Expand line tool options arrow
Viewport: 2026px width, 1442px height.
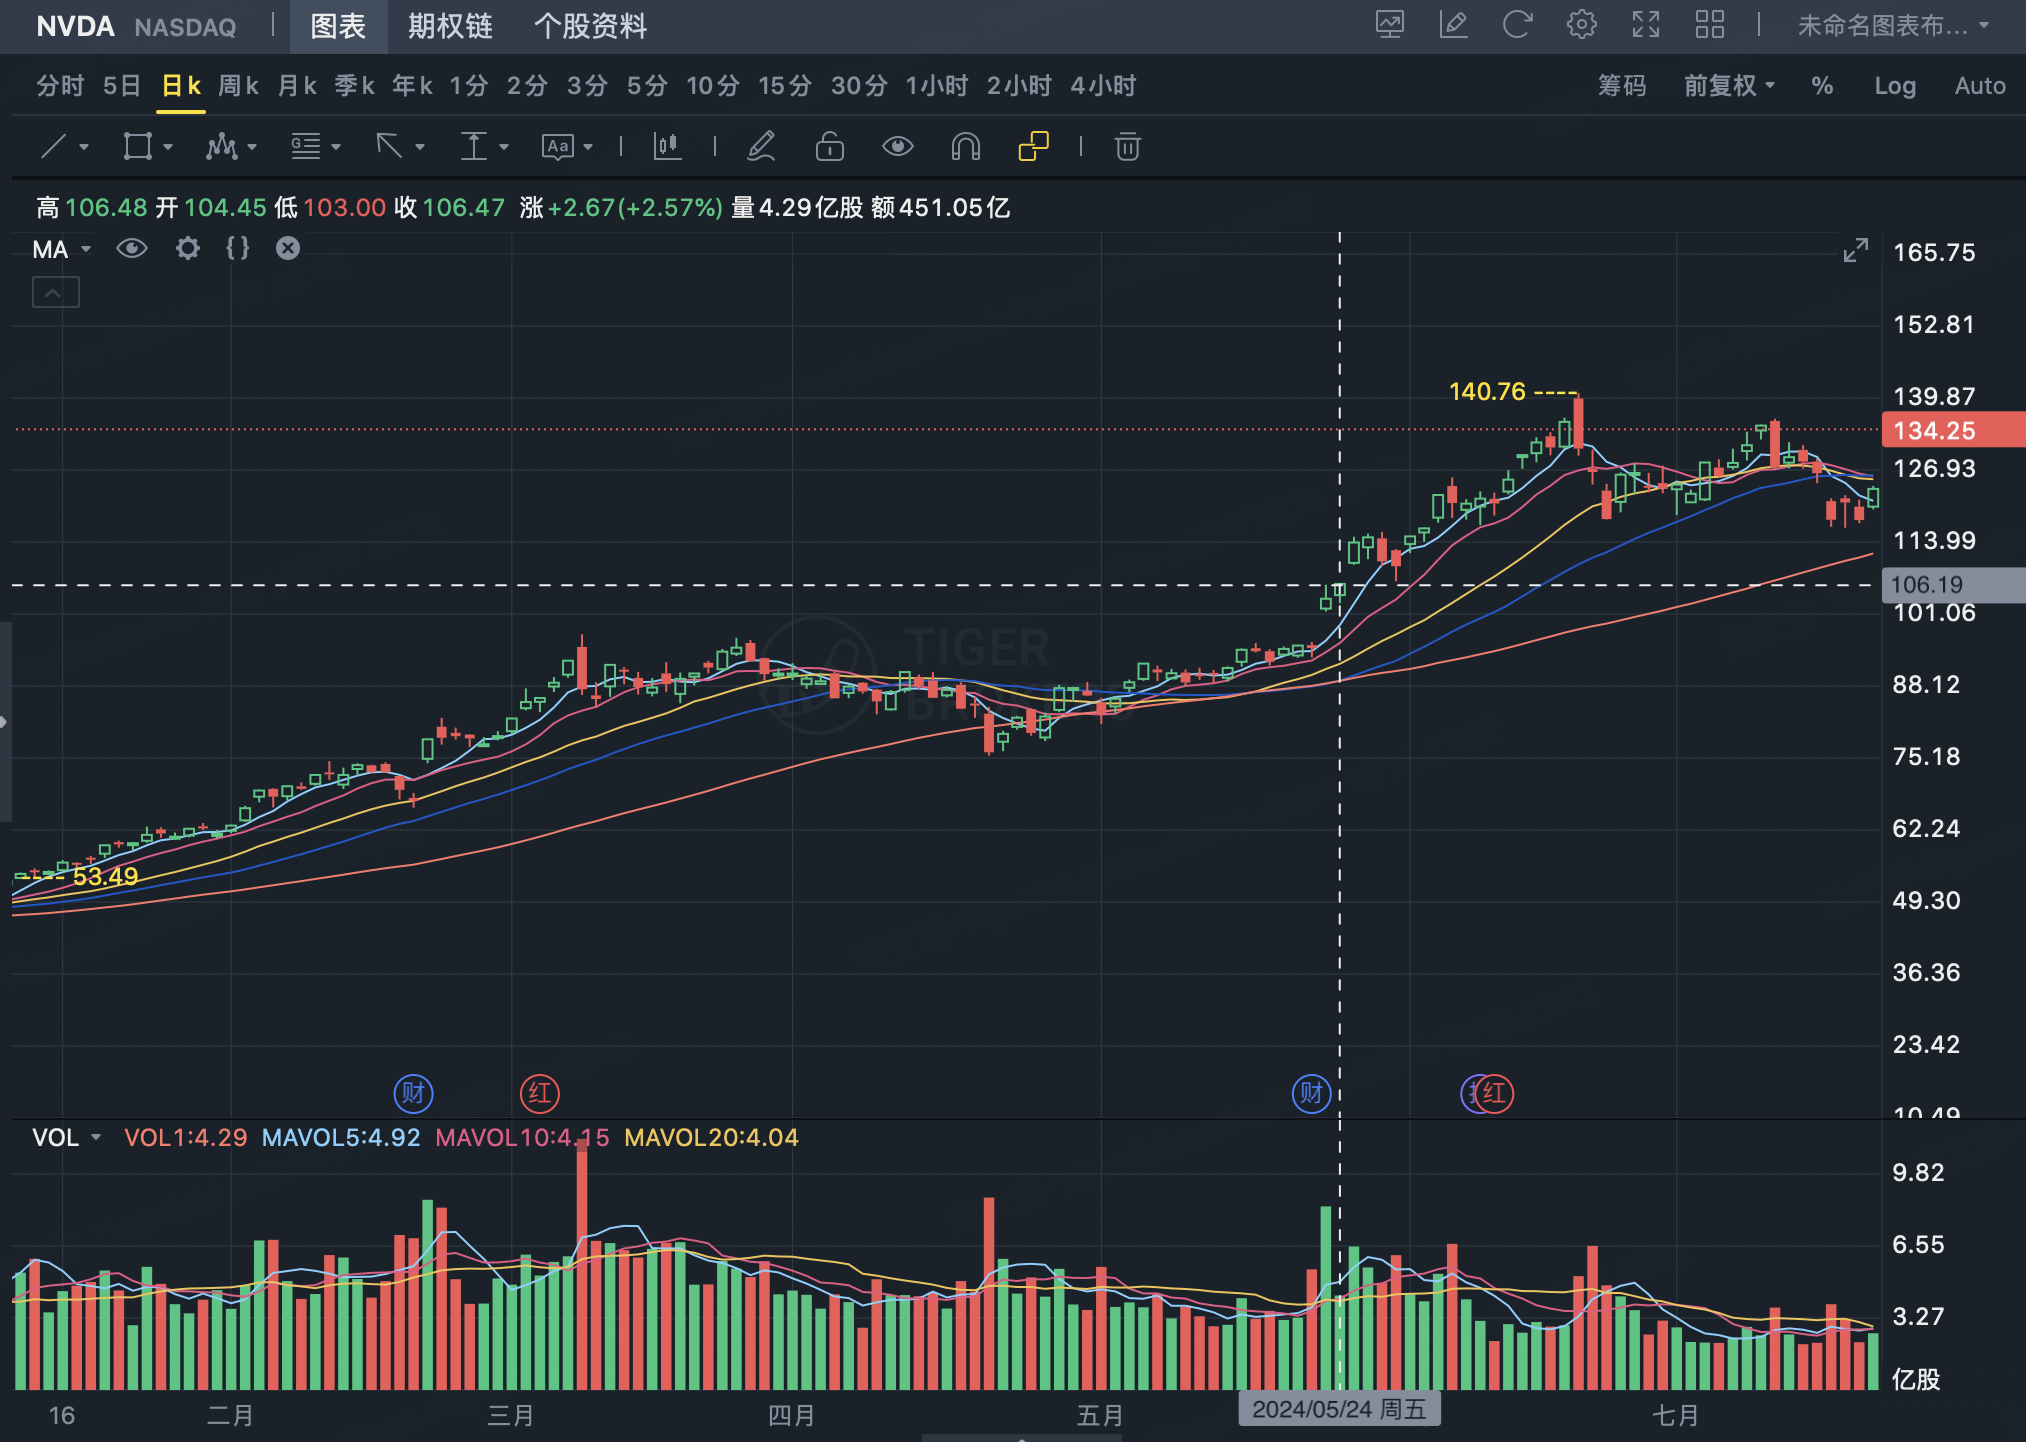pyautogui.click(x=84, y=147)
